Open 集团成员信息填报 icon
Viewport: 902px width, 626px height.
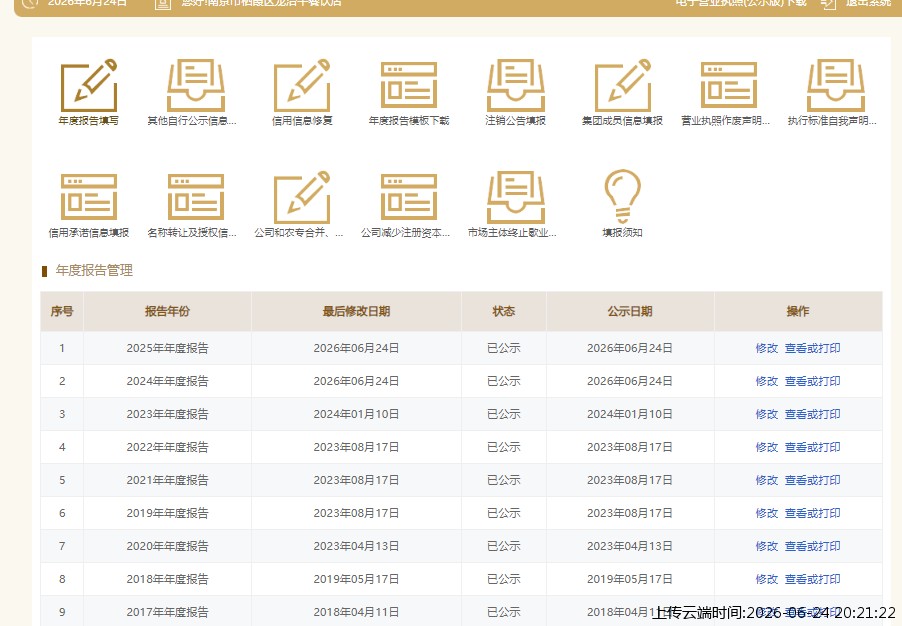point(622,86)
